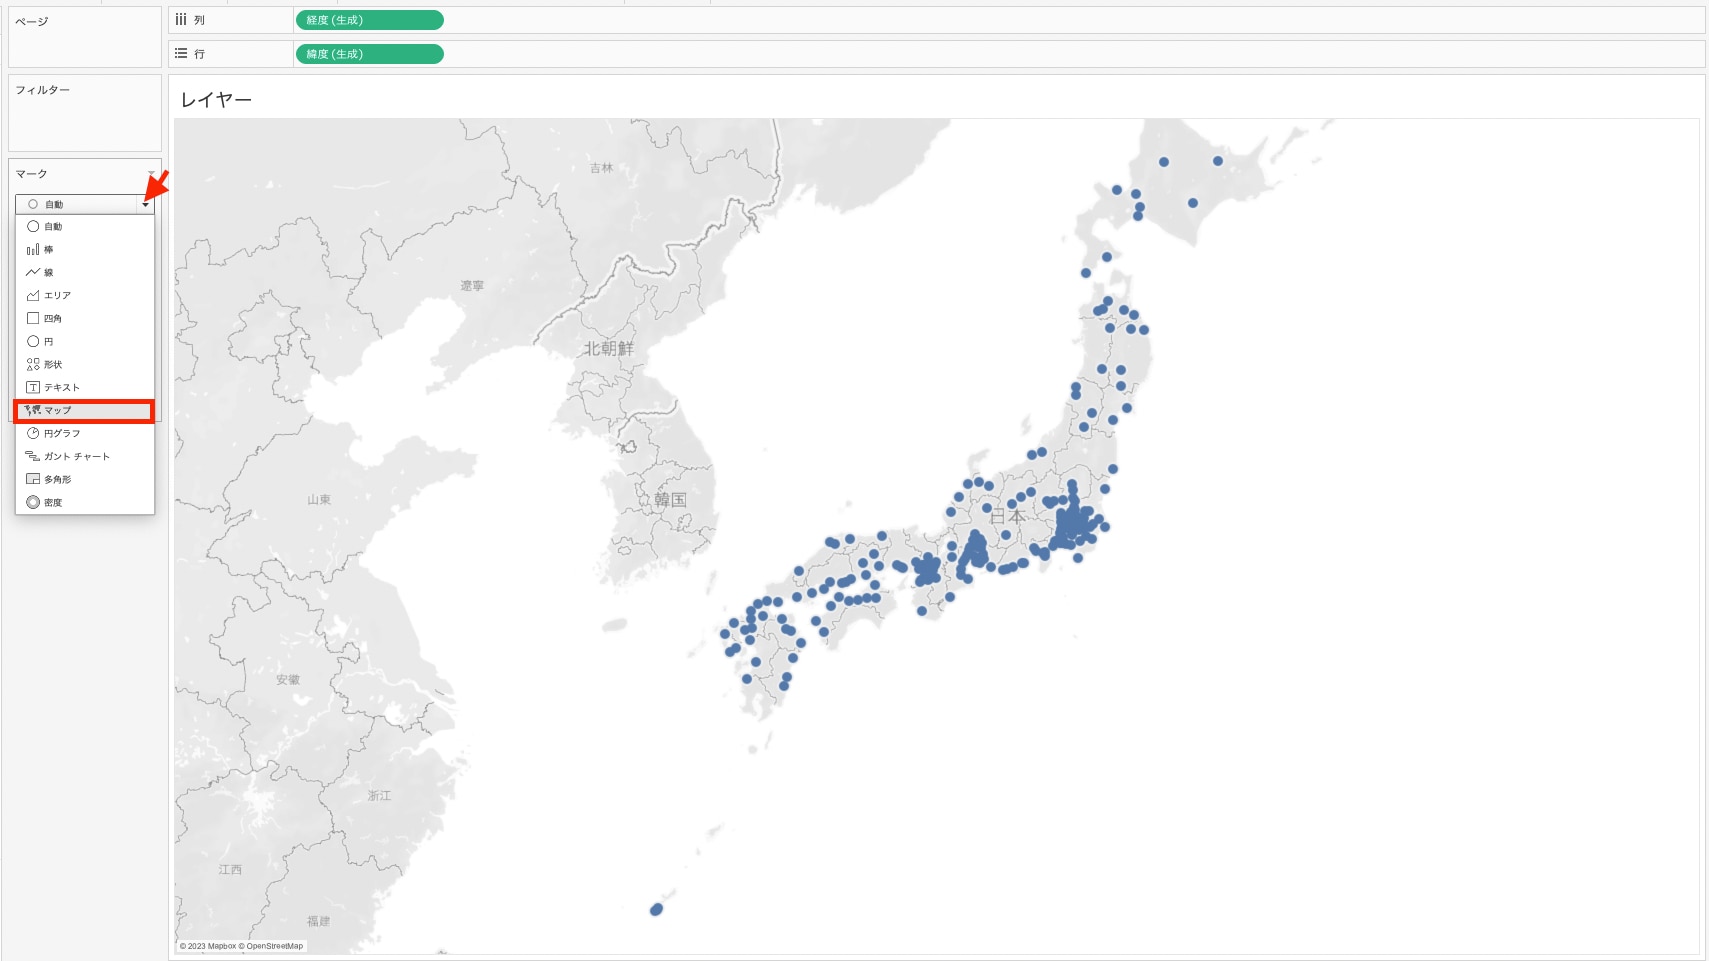Pick the 形状 shape mark icon

tap(33, 365)
